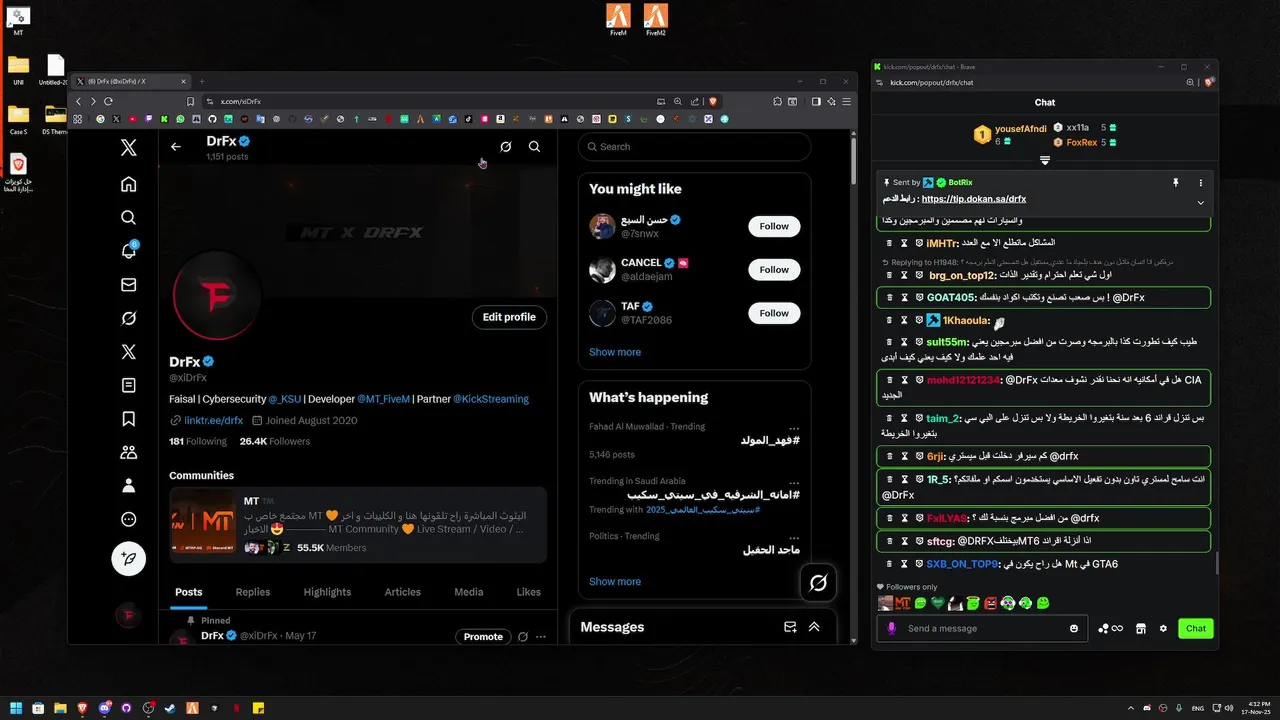Open the MT community card

[358, 525]
